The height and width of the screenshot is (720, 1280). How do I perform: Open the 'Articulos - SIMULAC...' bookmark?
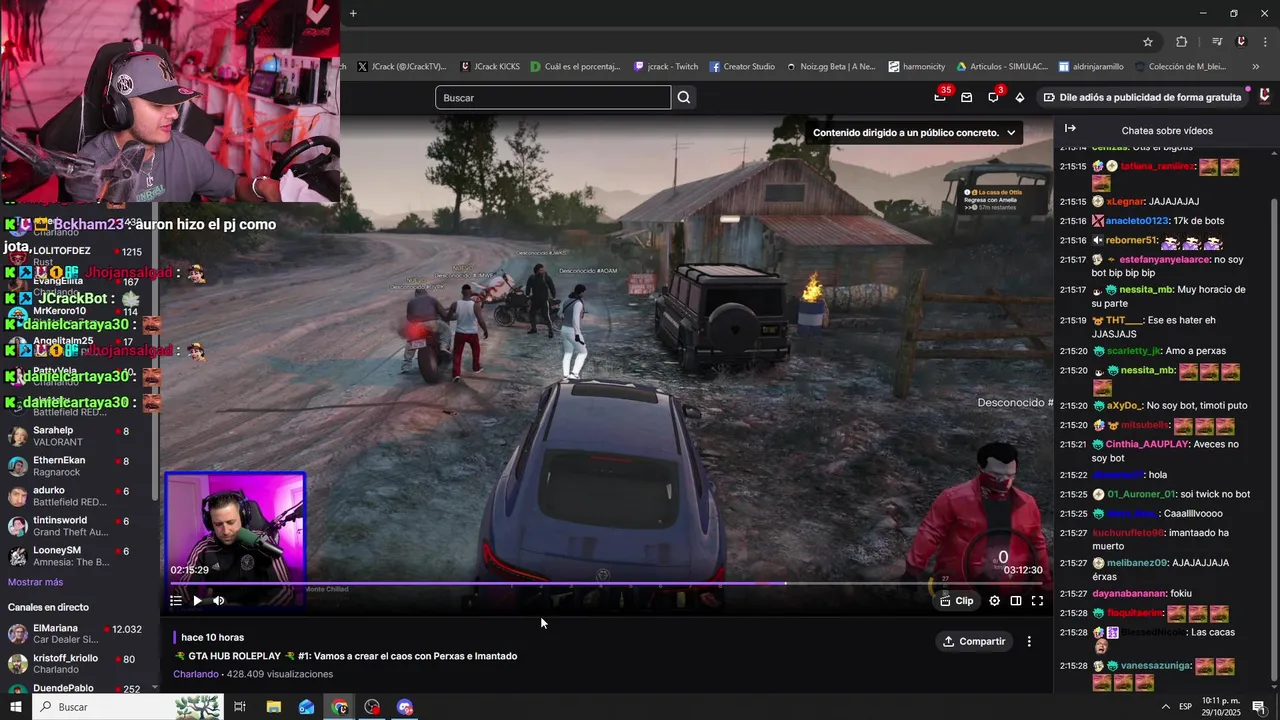[1002, 67]
